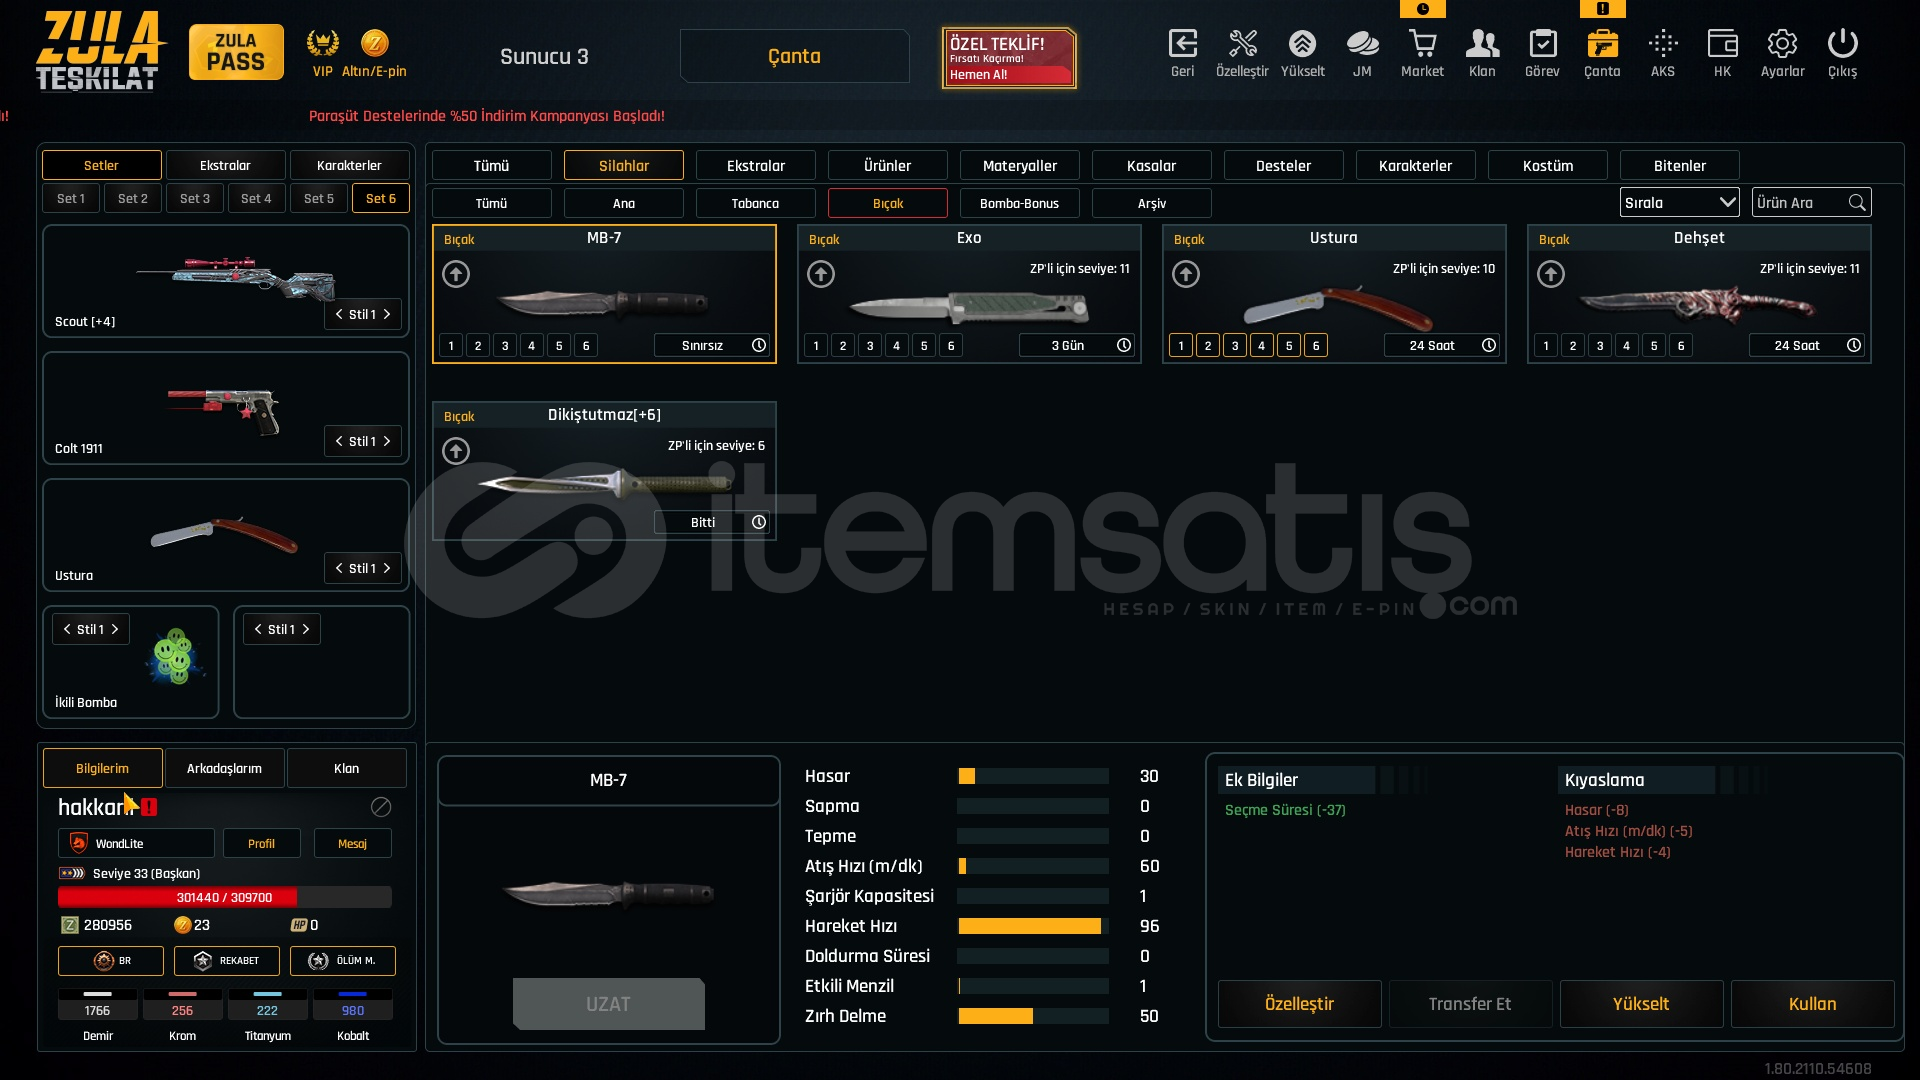
Task: Select the Kasalar tab
Action: (1151, 166)
